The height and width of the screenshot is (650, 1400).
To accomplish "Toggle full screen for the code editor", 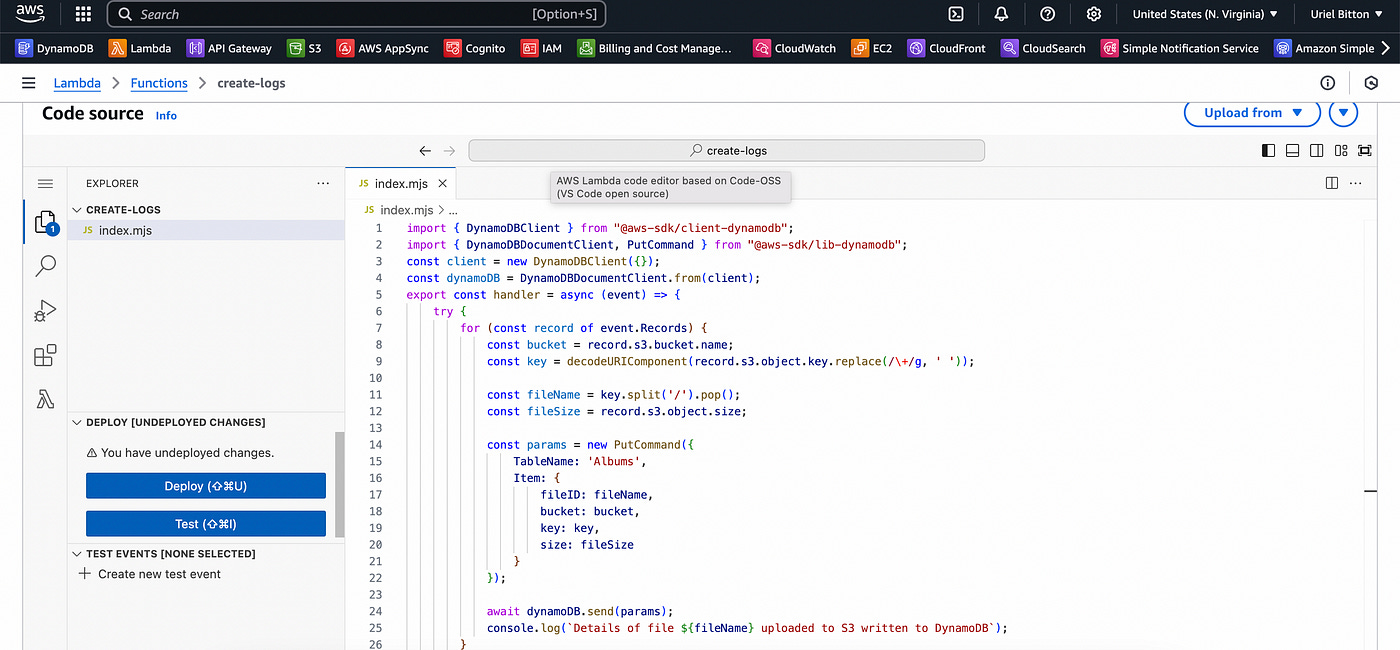I will coord(1365,150).
